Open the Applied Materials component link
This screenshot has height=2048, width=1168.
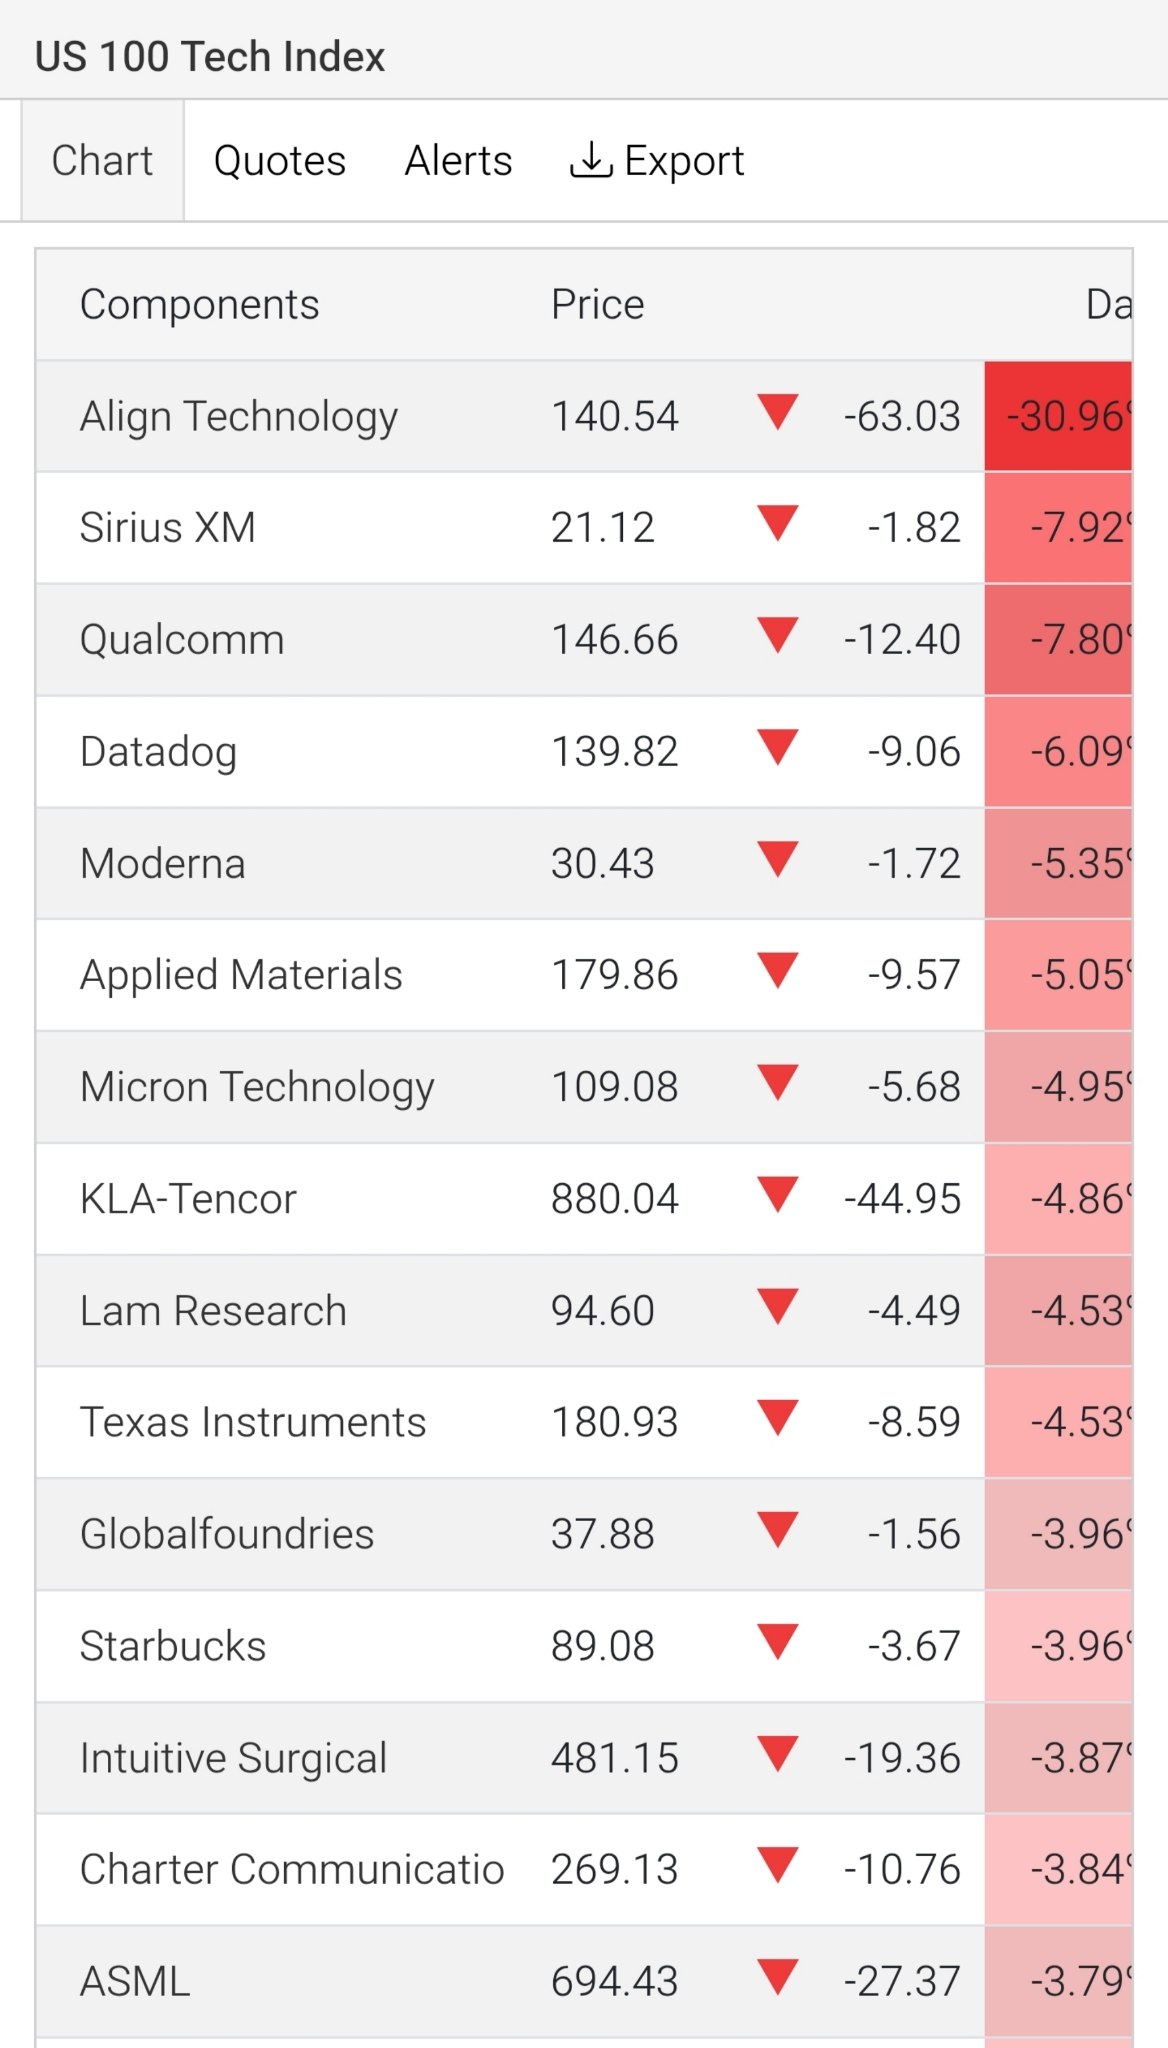pos(241,975)
